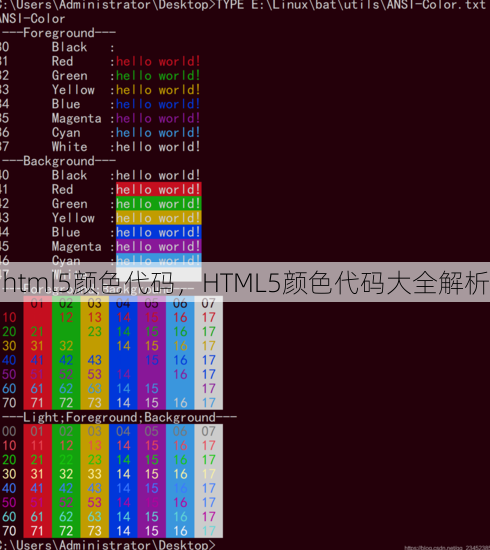Click header 04 in the Light grid

coord(123,431)
